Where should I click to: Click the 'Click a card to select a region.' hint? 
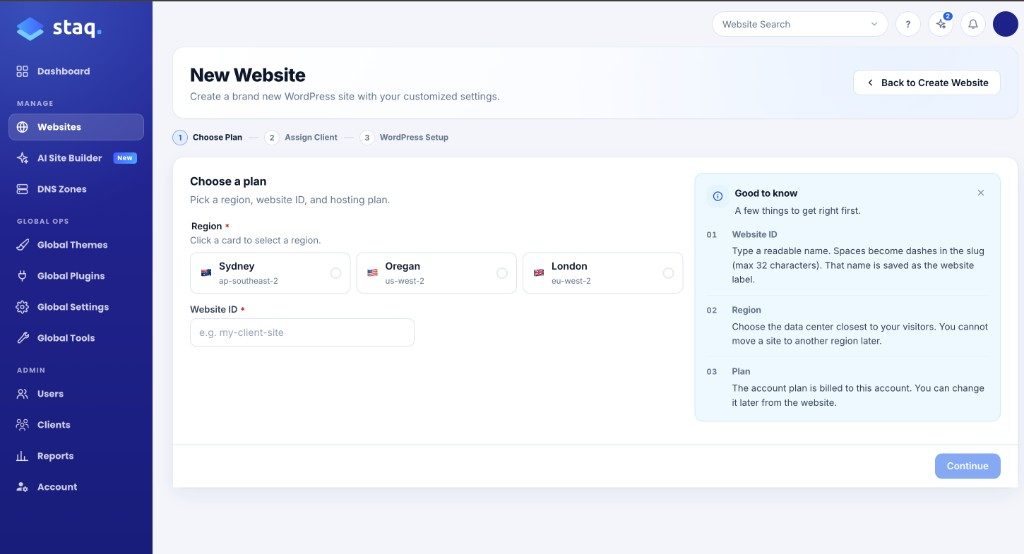tap(255, 240)
